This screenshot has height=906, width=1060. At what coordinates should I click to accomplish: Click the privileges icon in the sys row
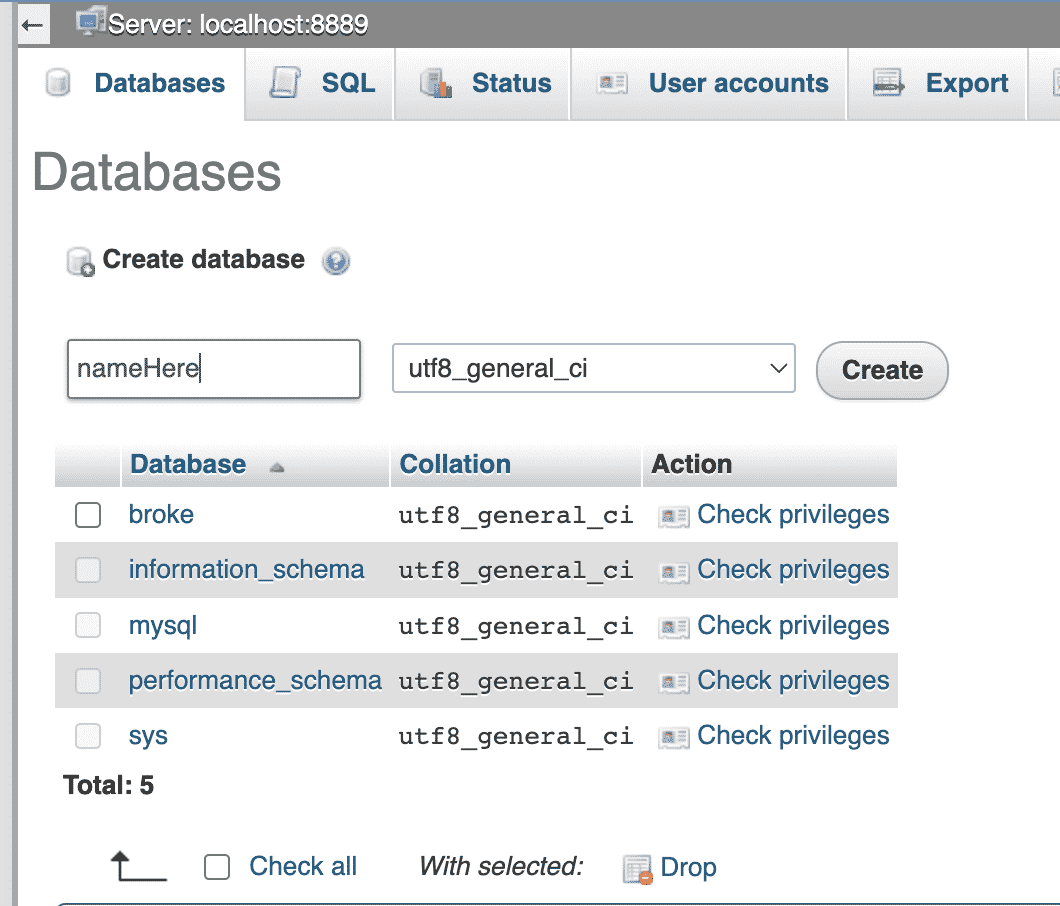tap(674, 737)
